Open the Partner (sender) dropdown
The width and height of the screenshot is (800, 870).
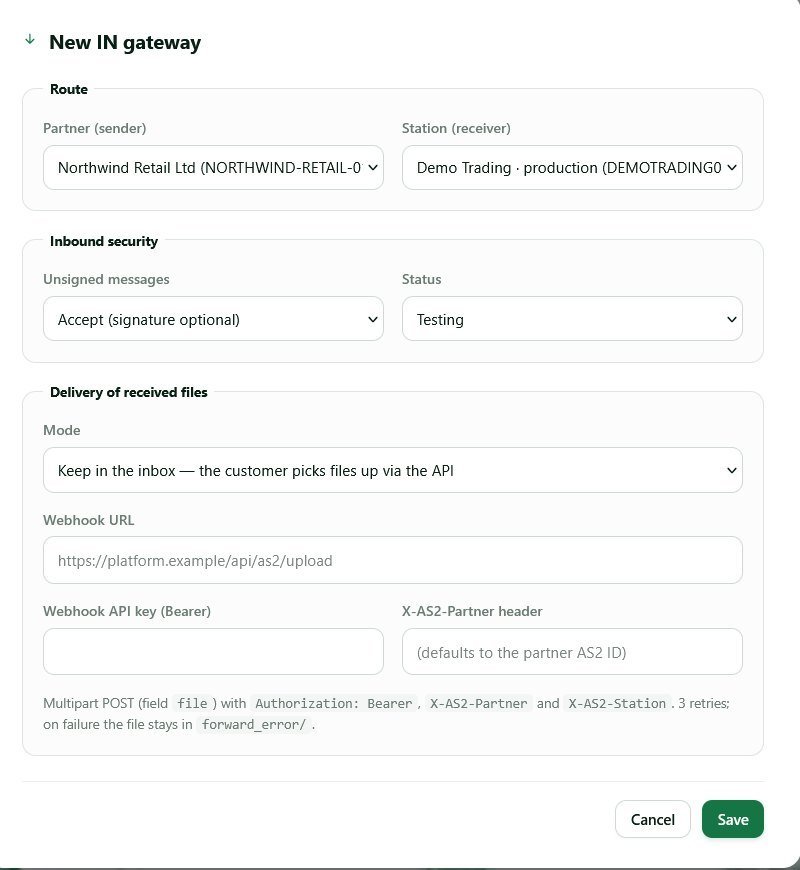click(213, 168)
